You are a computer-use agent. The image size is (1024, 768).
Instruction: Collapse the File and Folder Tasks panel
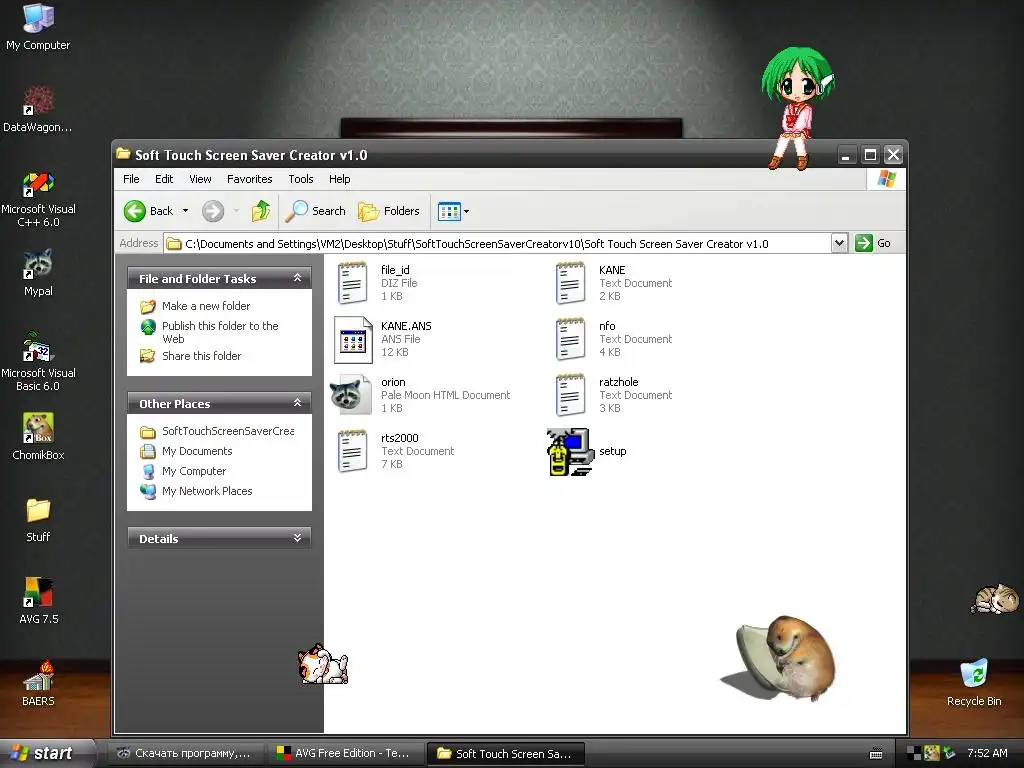click(297, 278)
